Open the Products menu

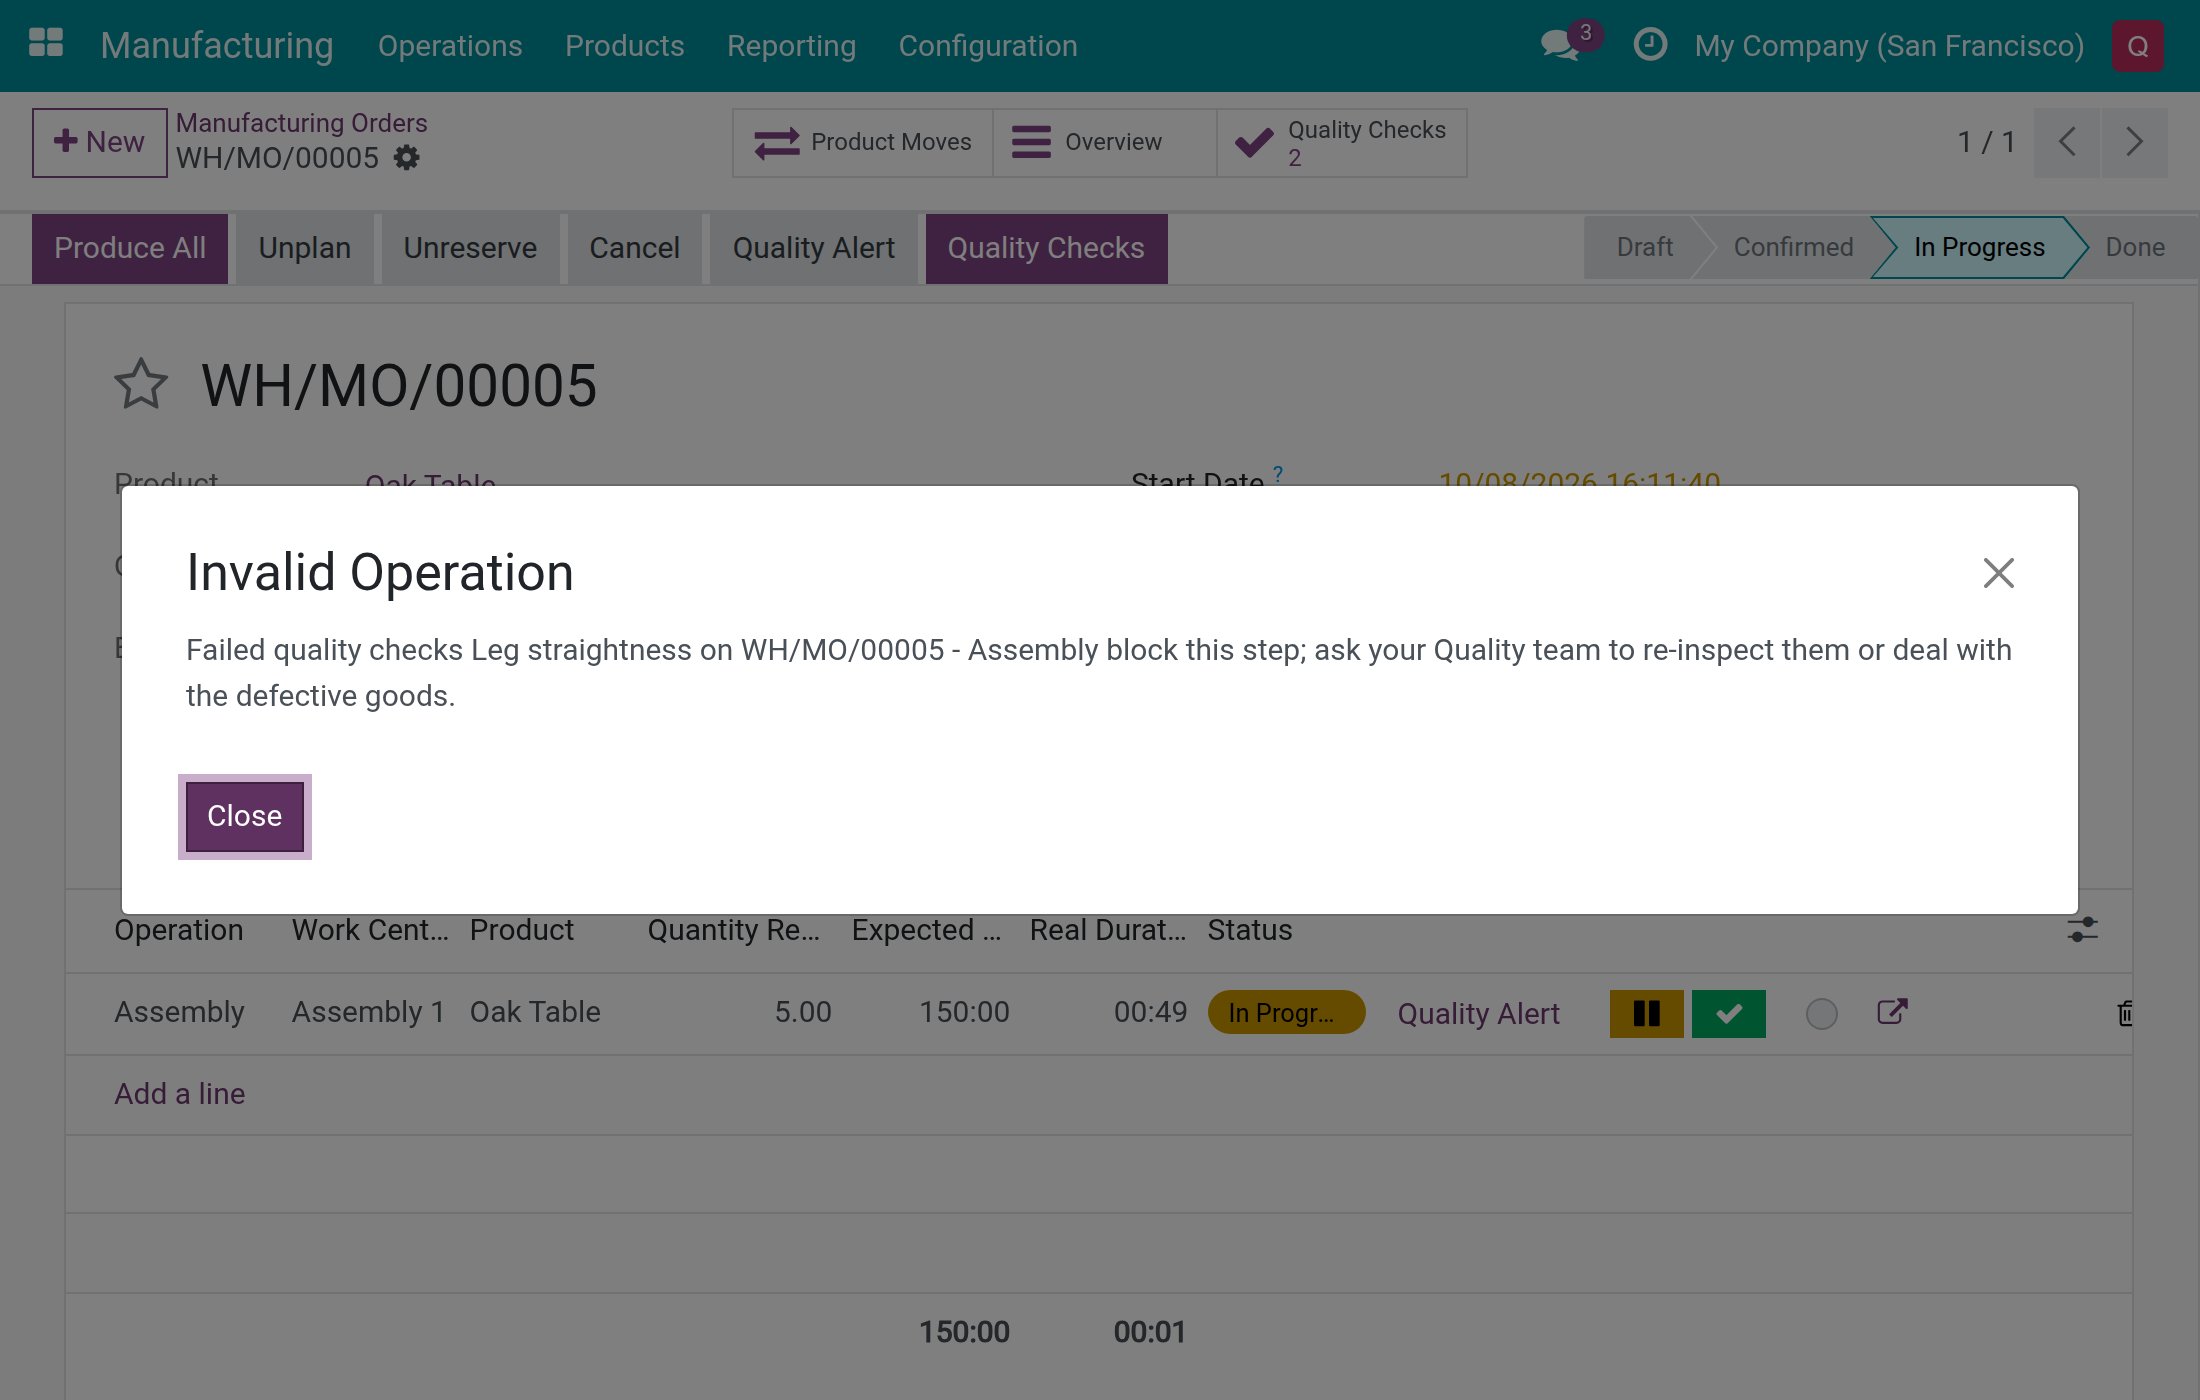(624, 46)
